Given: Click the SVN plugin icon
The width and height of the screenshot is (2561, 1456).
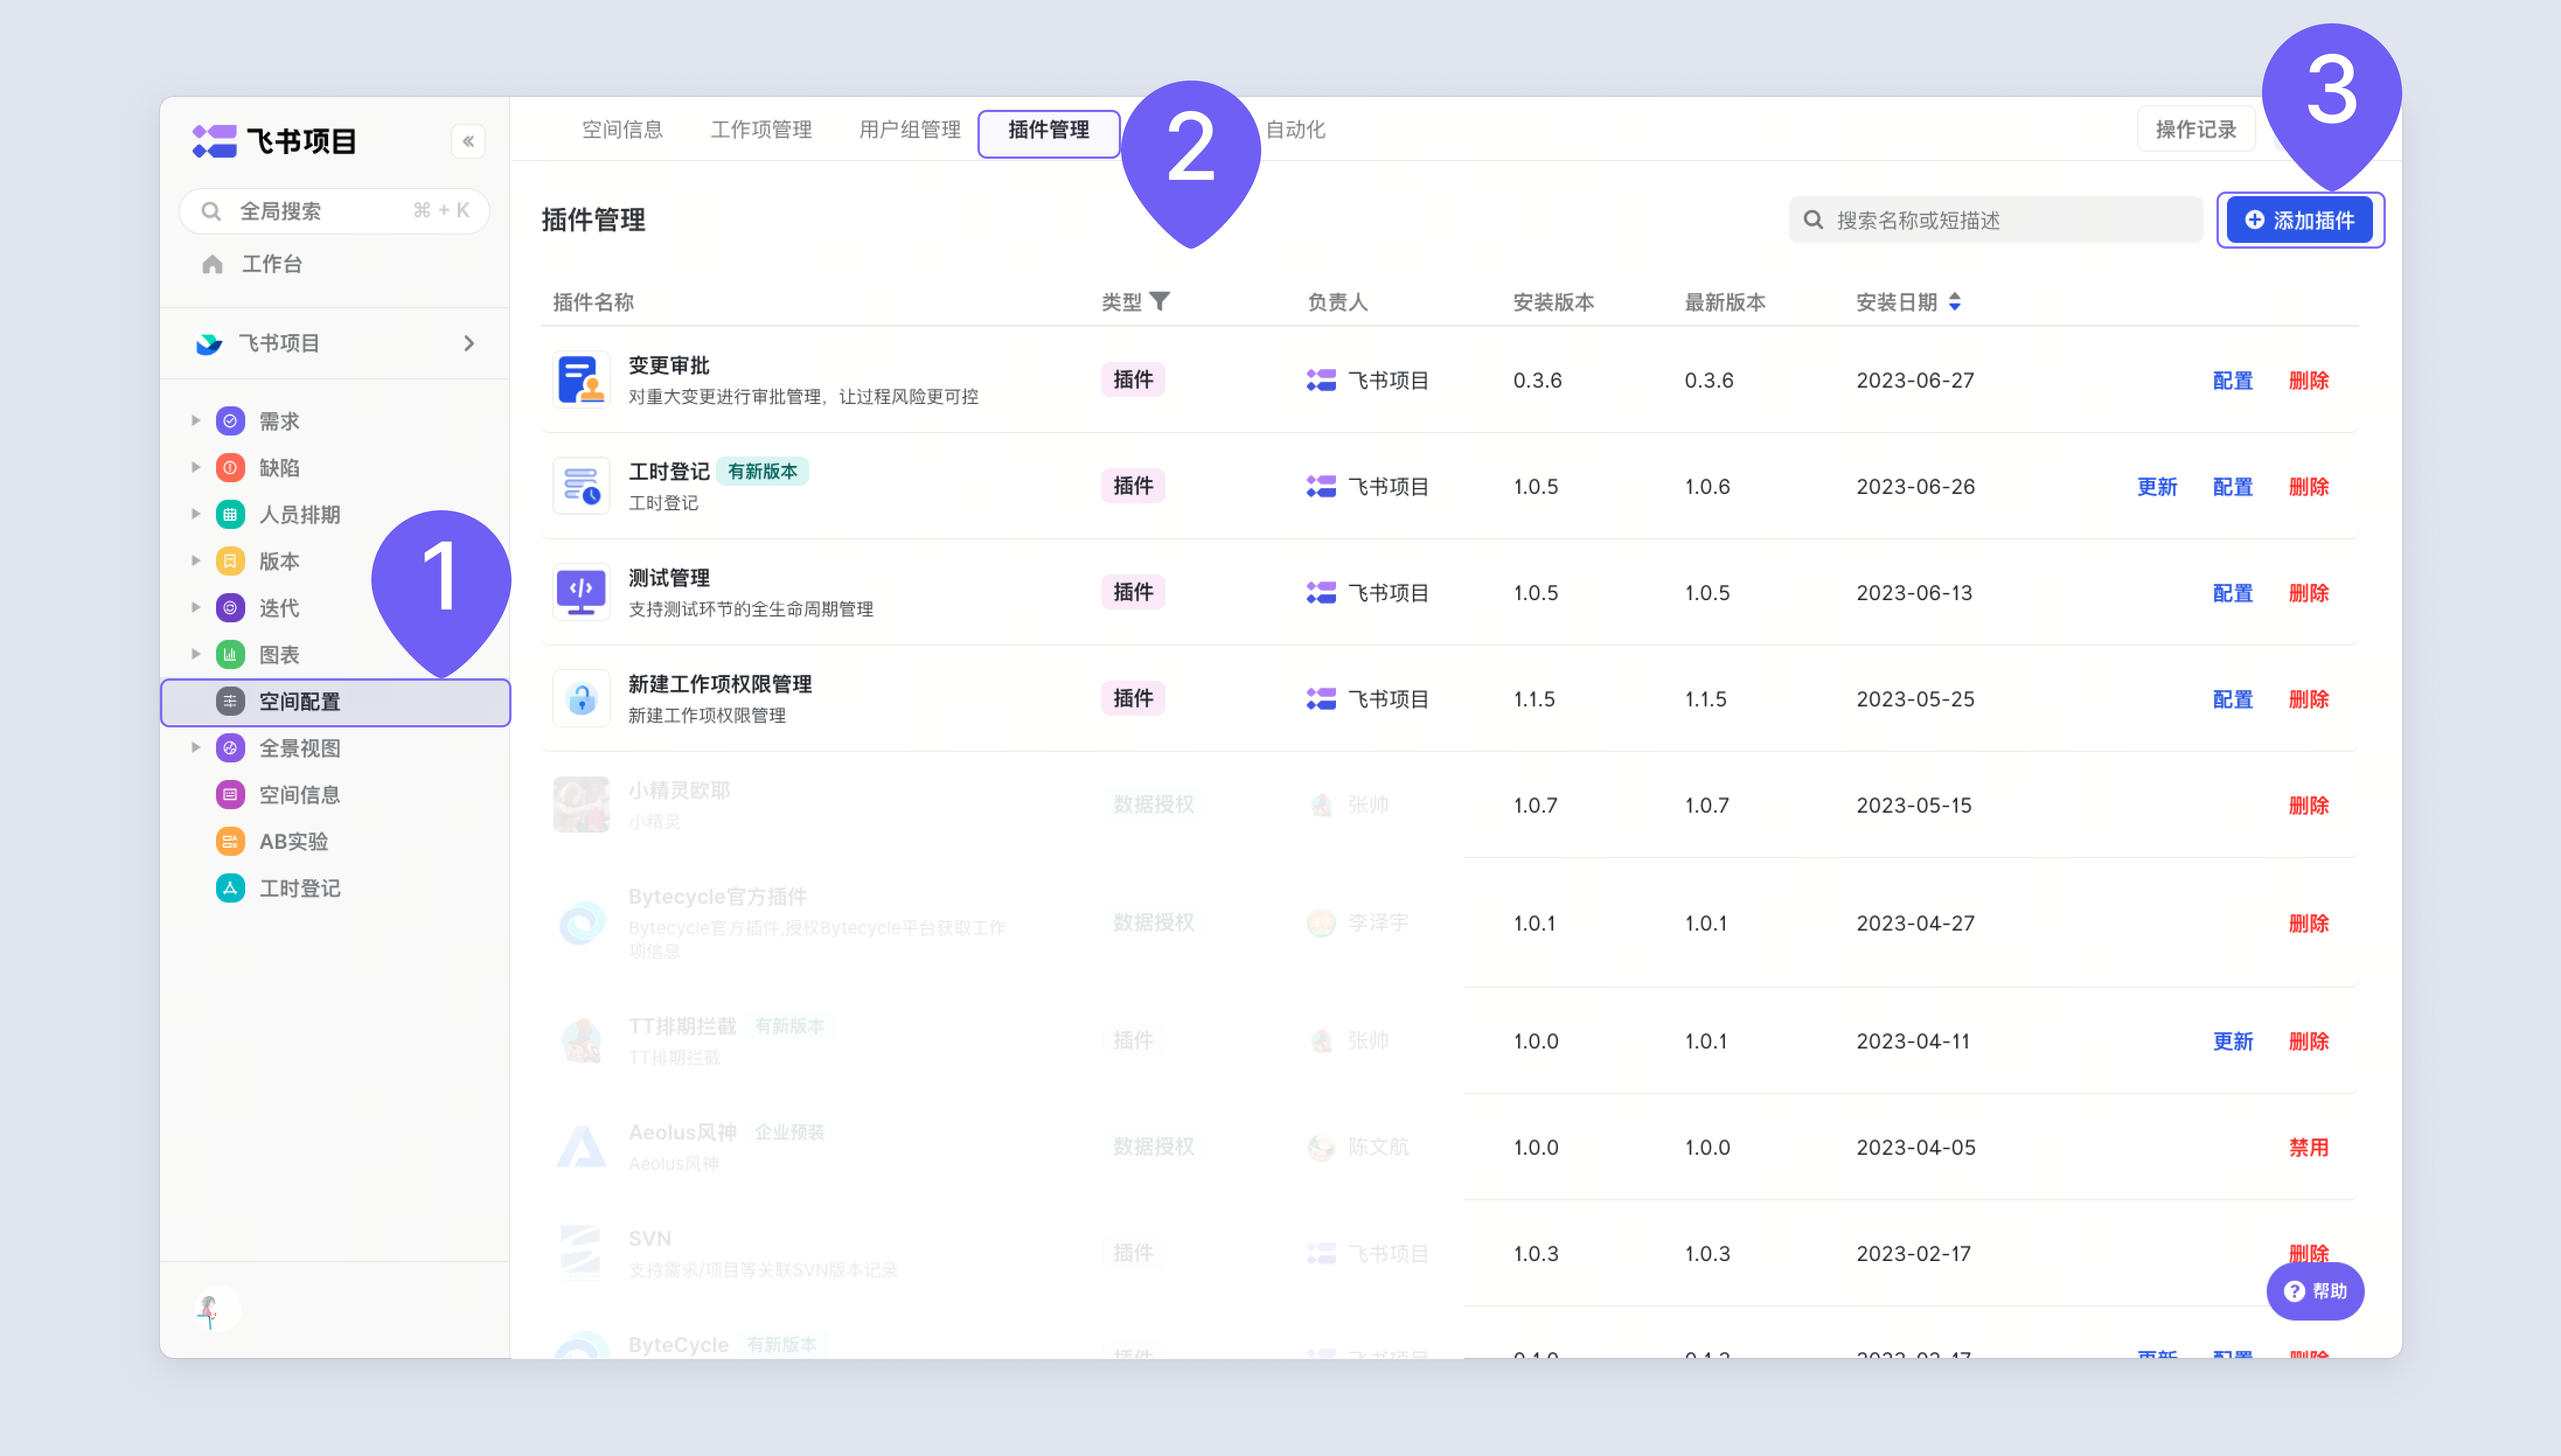Looking at the screenshot, I should coord(581,1253).
